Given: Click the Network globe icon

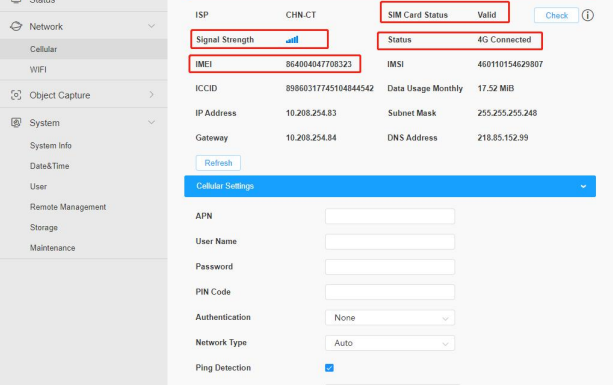Looking at the screenshot, I should pyautogui.click(x=16, y=27).
